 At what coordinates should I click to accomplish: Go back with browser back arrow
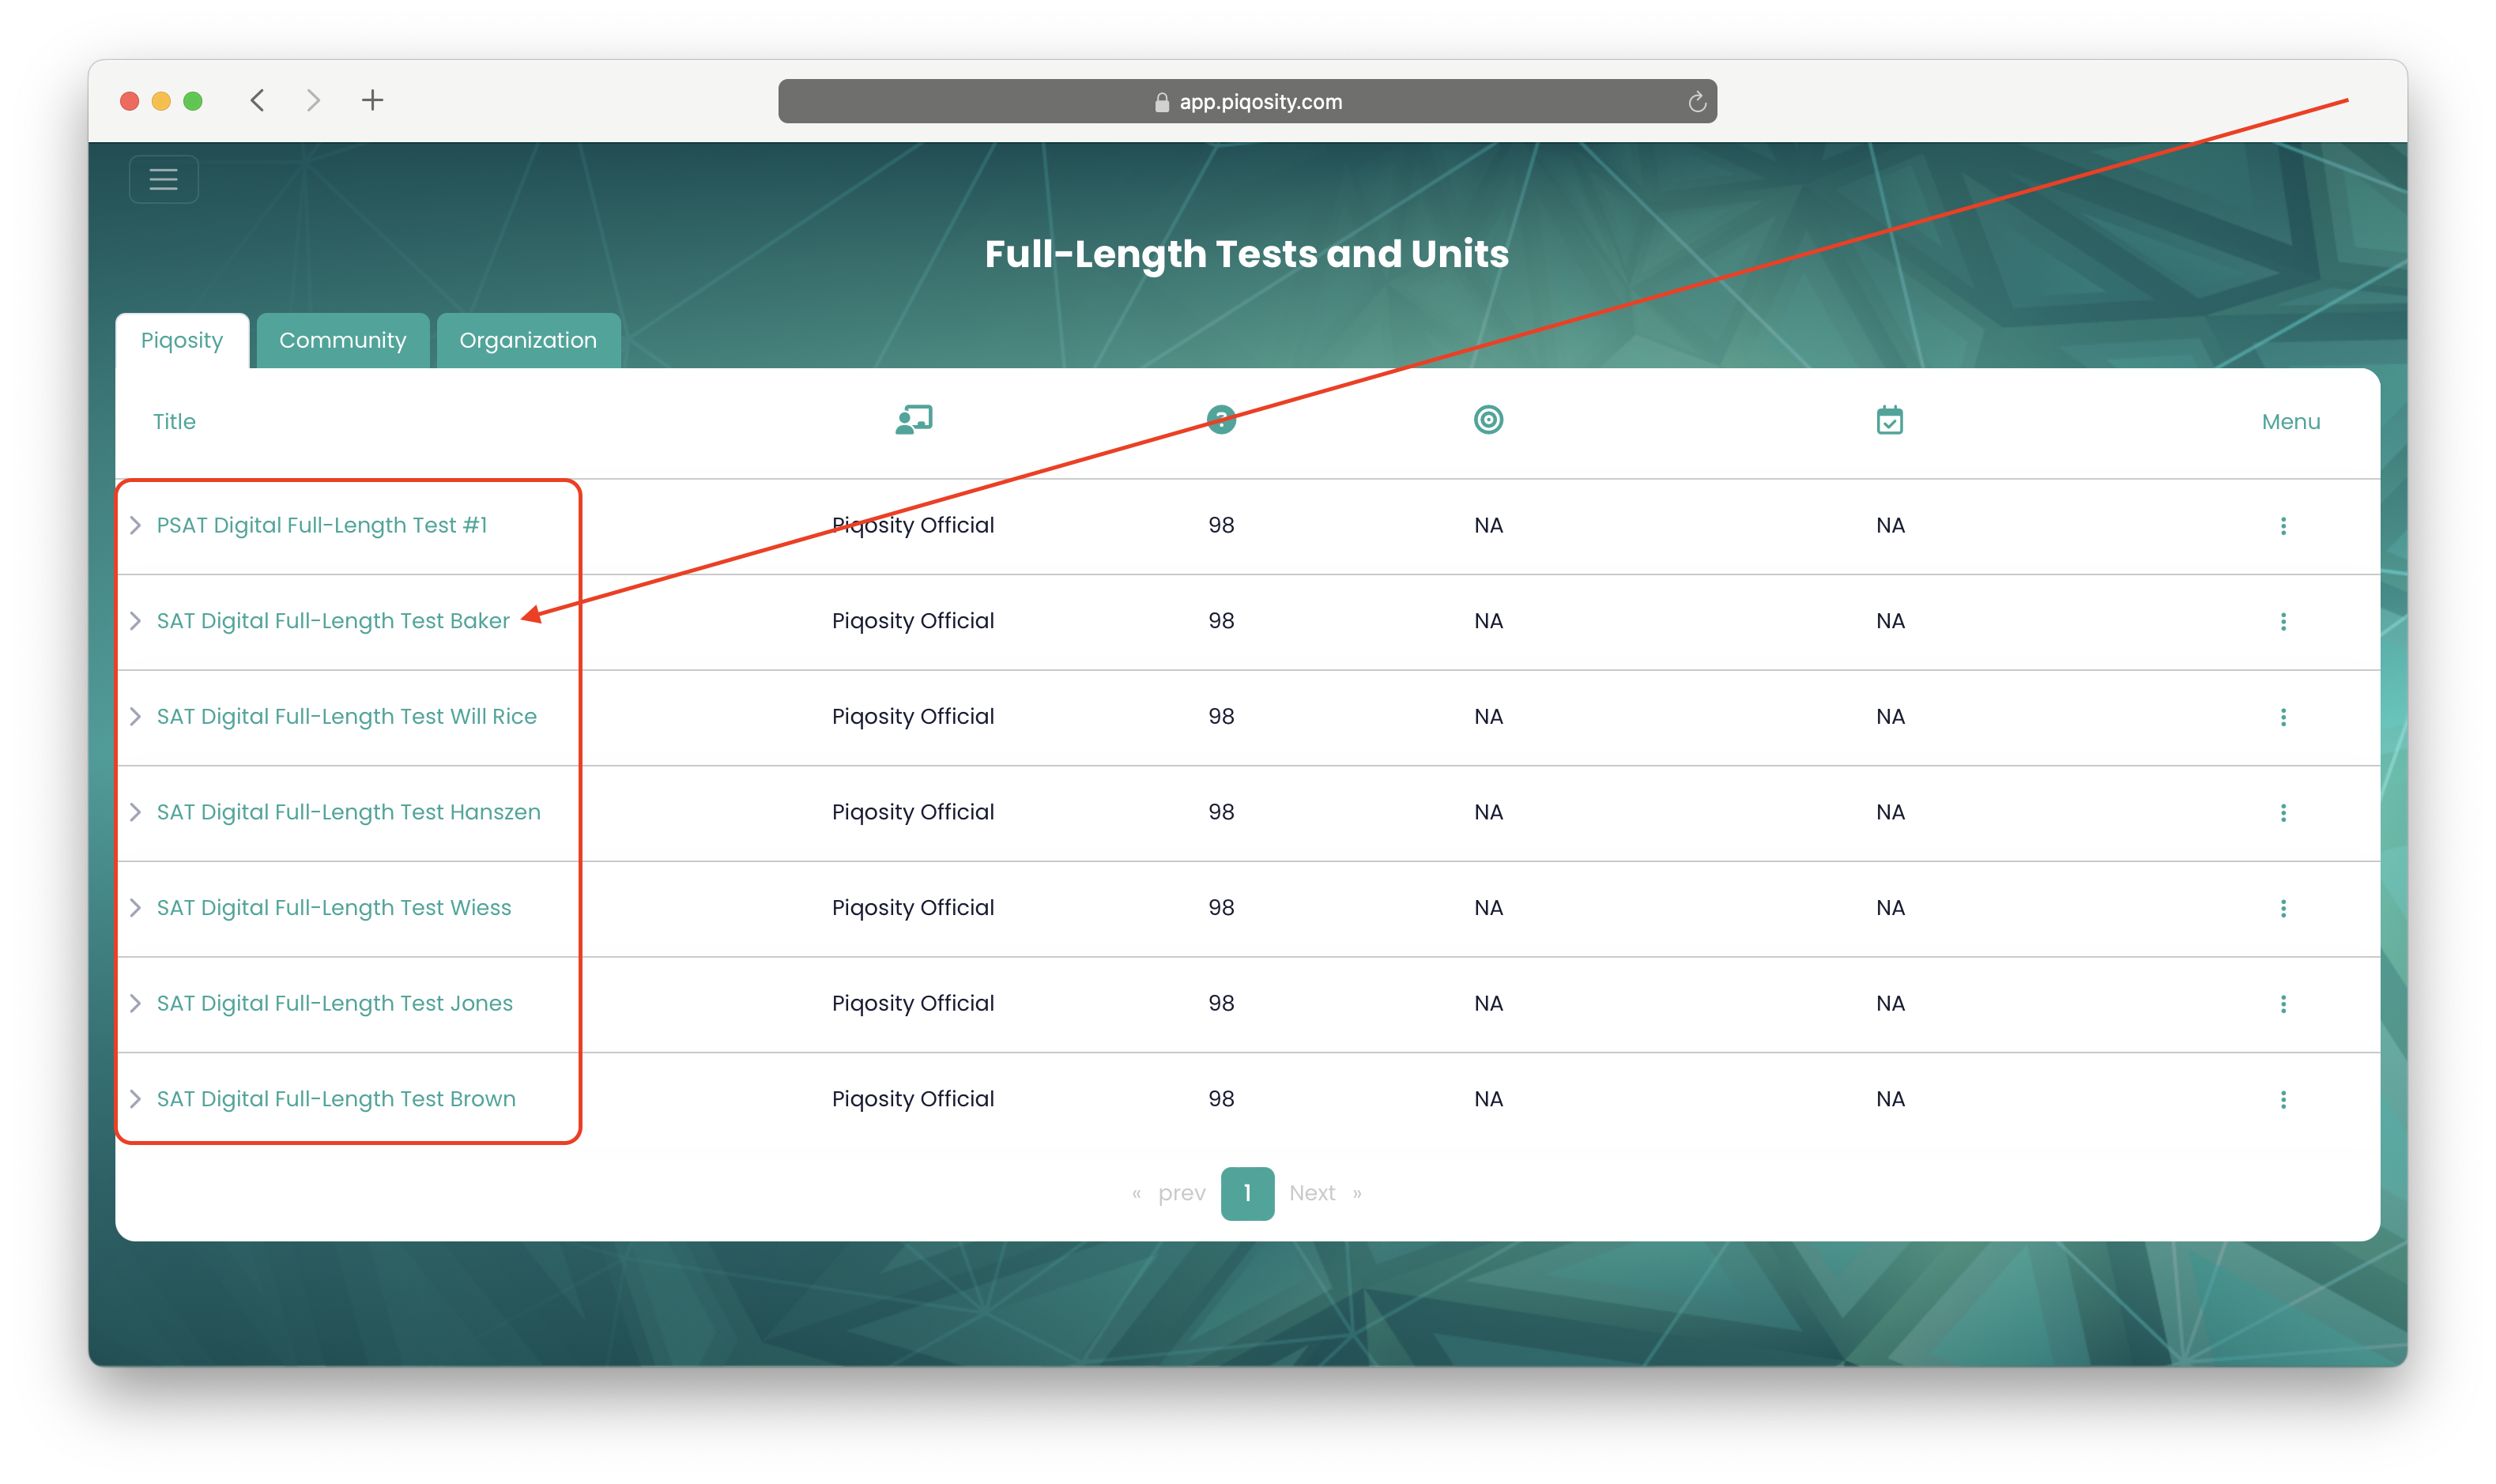coord(257,100)
